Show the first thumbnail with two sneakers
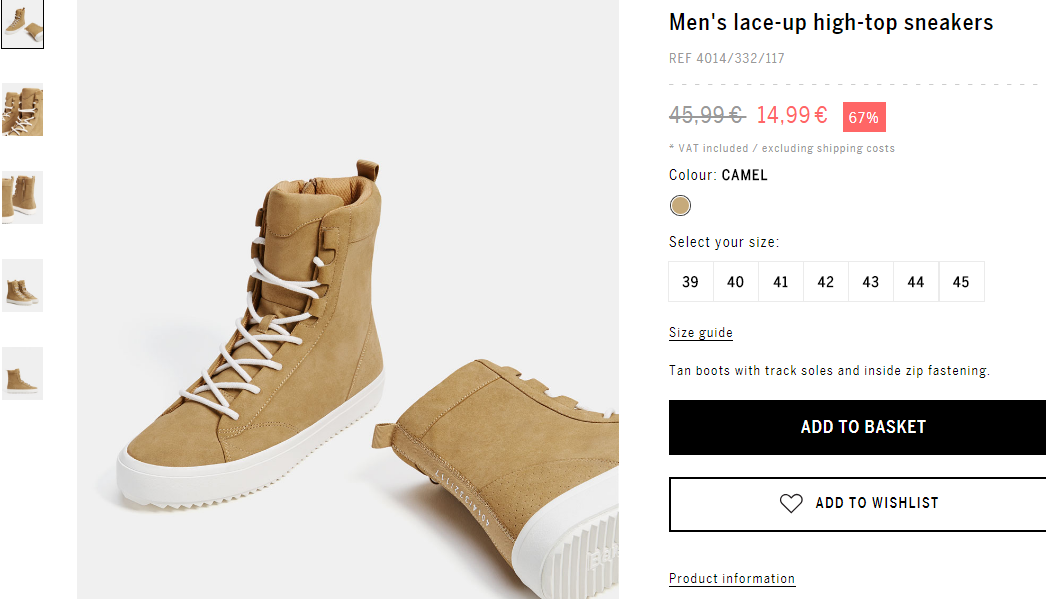The width and height of the screenshot is (1046, 599). click(22, 23)
